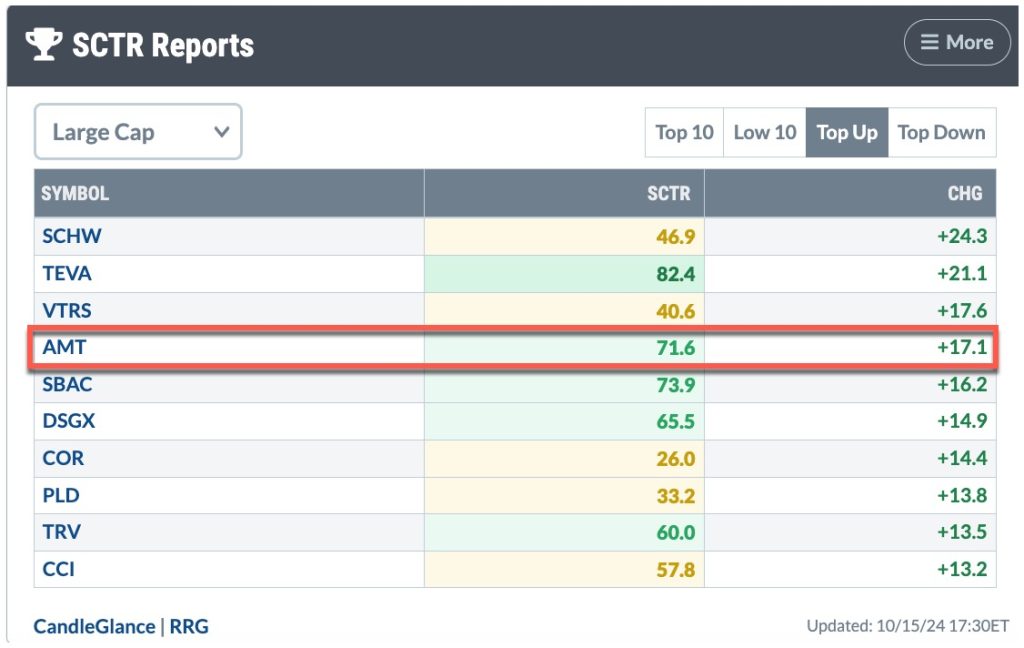Image resolution: width=1024 pixels, height=648 pixels.
Task: Sort by the CHG column header
Action: point(964,193)
